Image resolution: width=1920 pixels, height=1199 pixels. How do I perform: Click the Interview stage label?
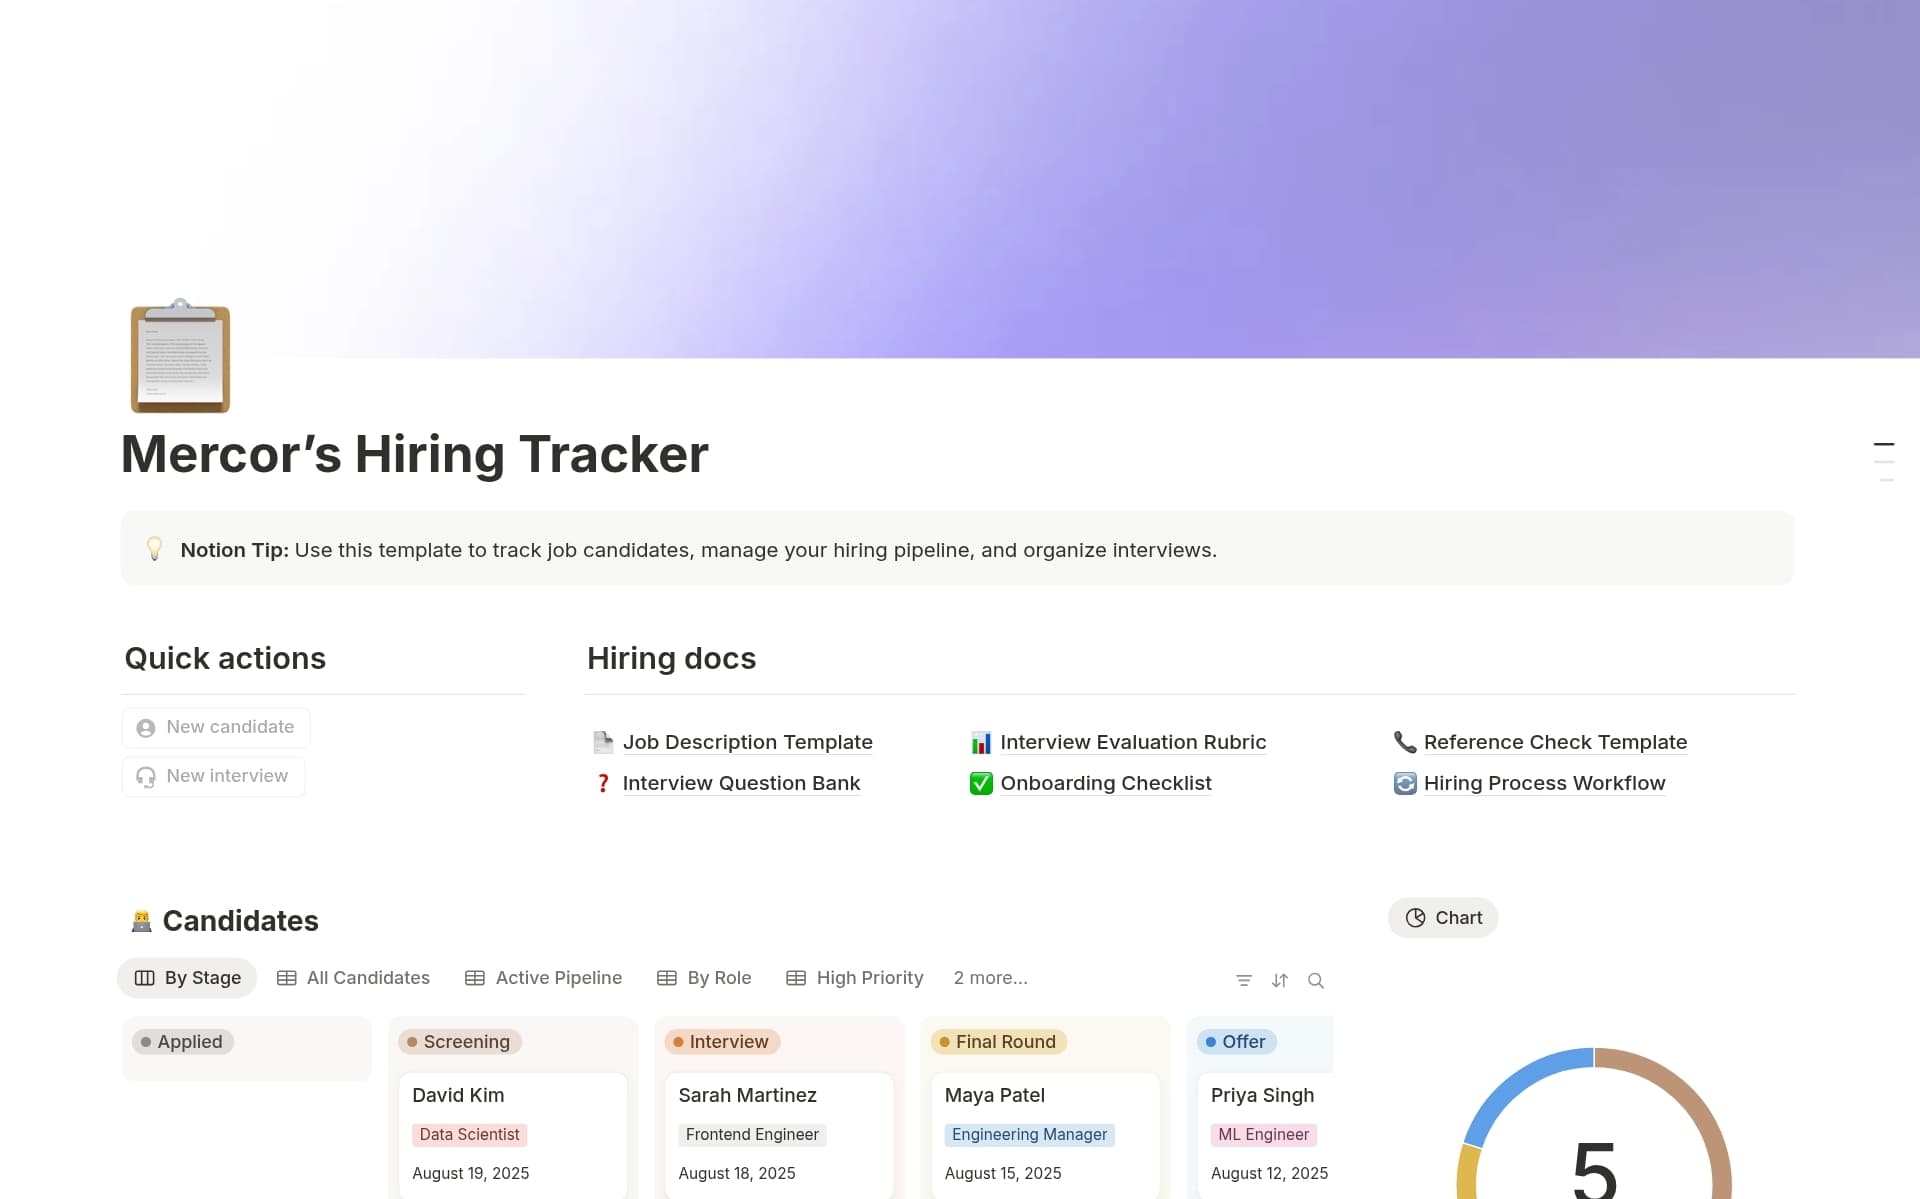tap(722, 1042)
